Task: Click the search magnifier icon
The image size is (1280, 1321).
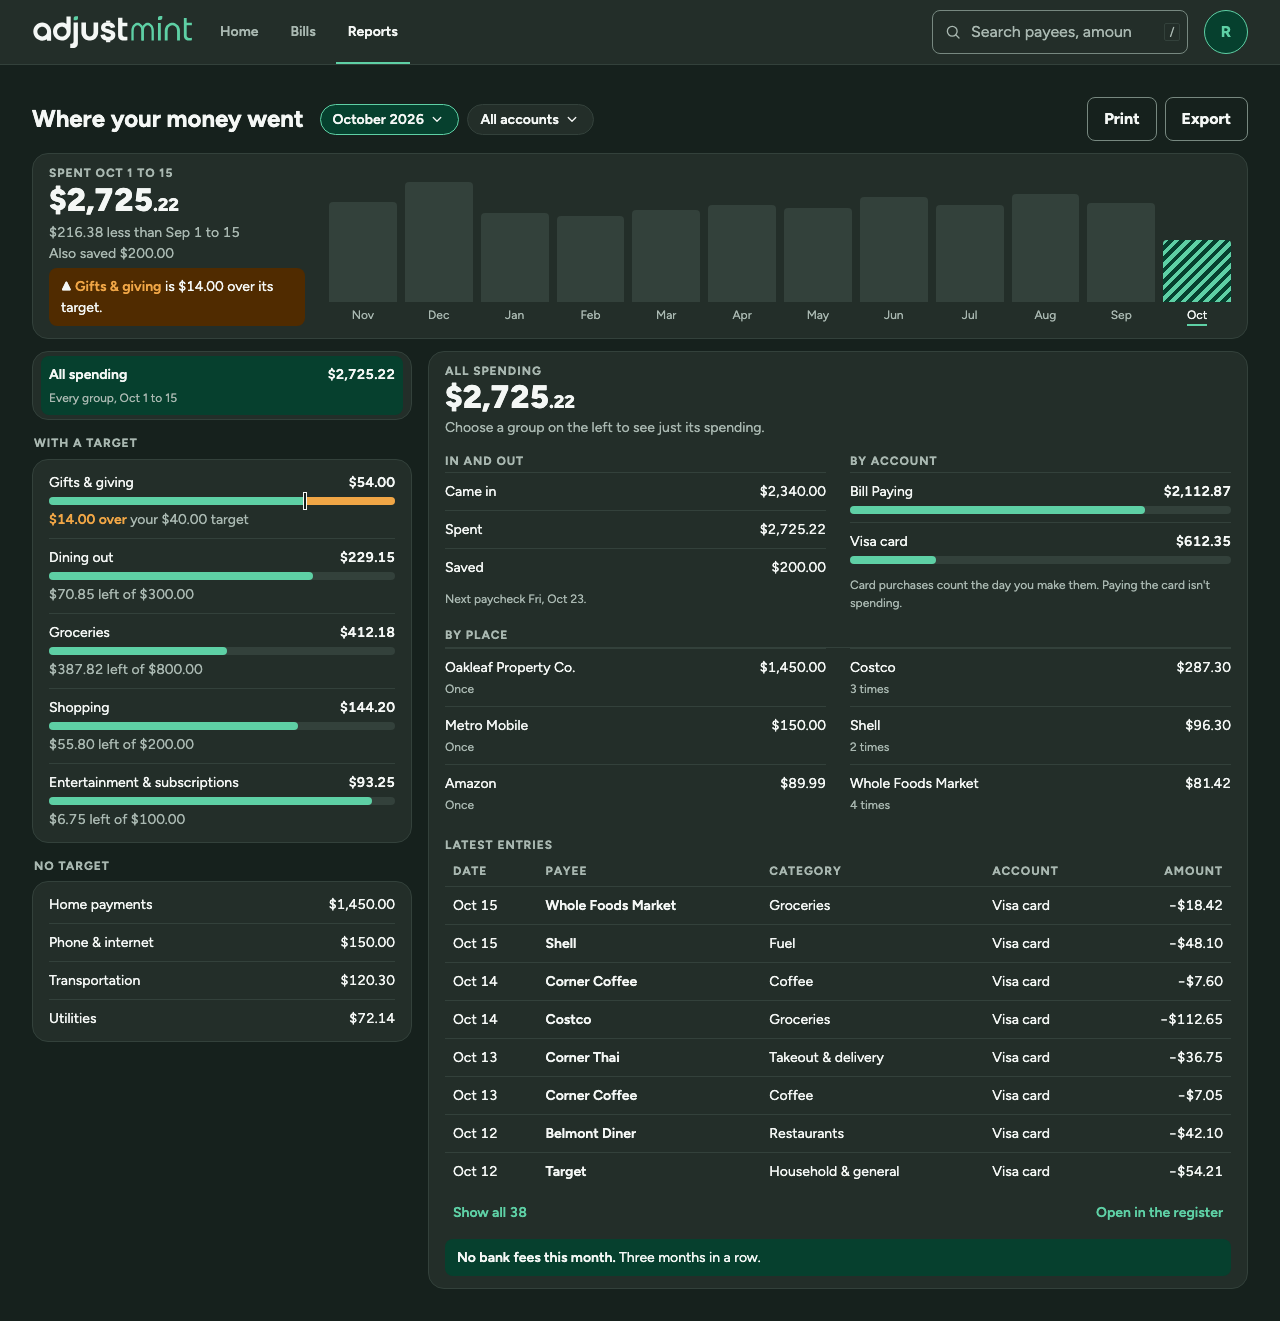Action: pyautogui.click(x=953, y=32)
